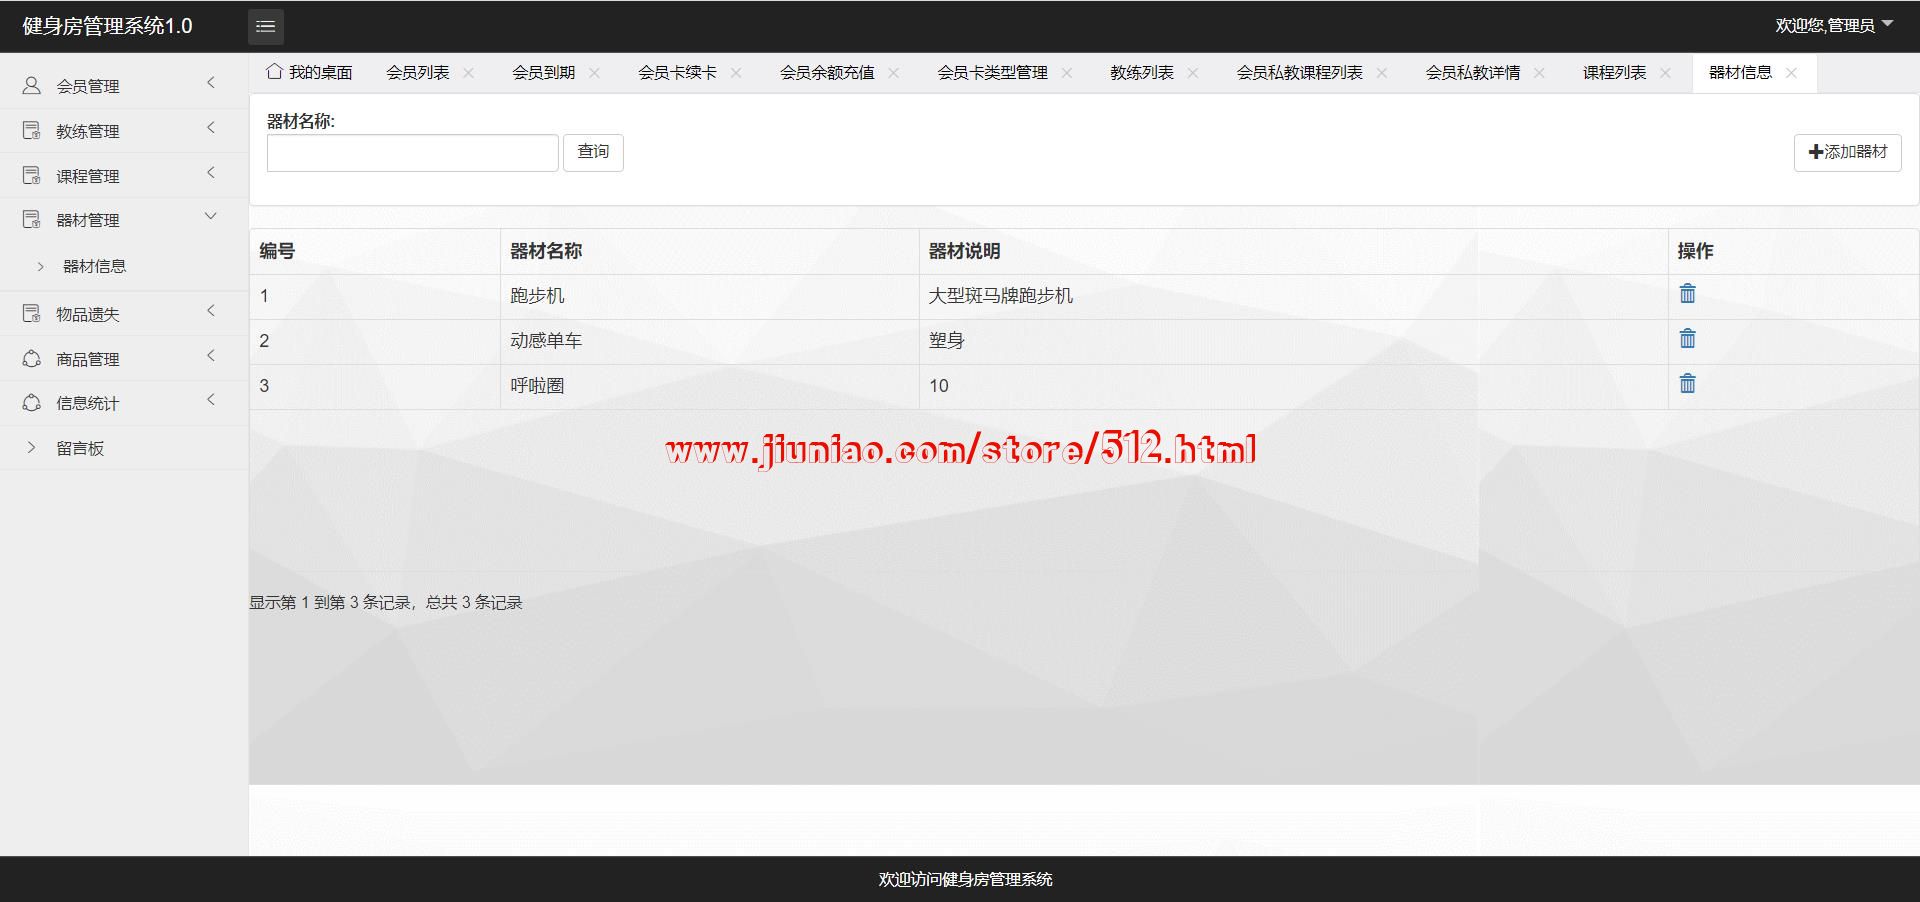Image resolution: width=1920 pixels, height=902 pixels.
Task: Open the 欢迎您,管理员 user dropdown
Action: tap(1834, 26)
